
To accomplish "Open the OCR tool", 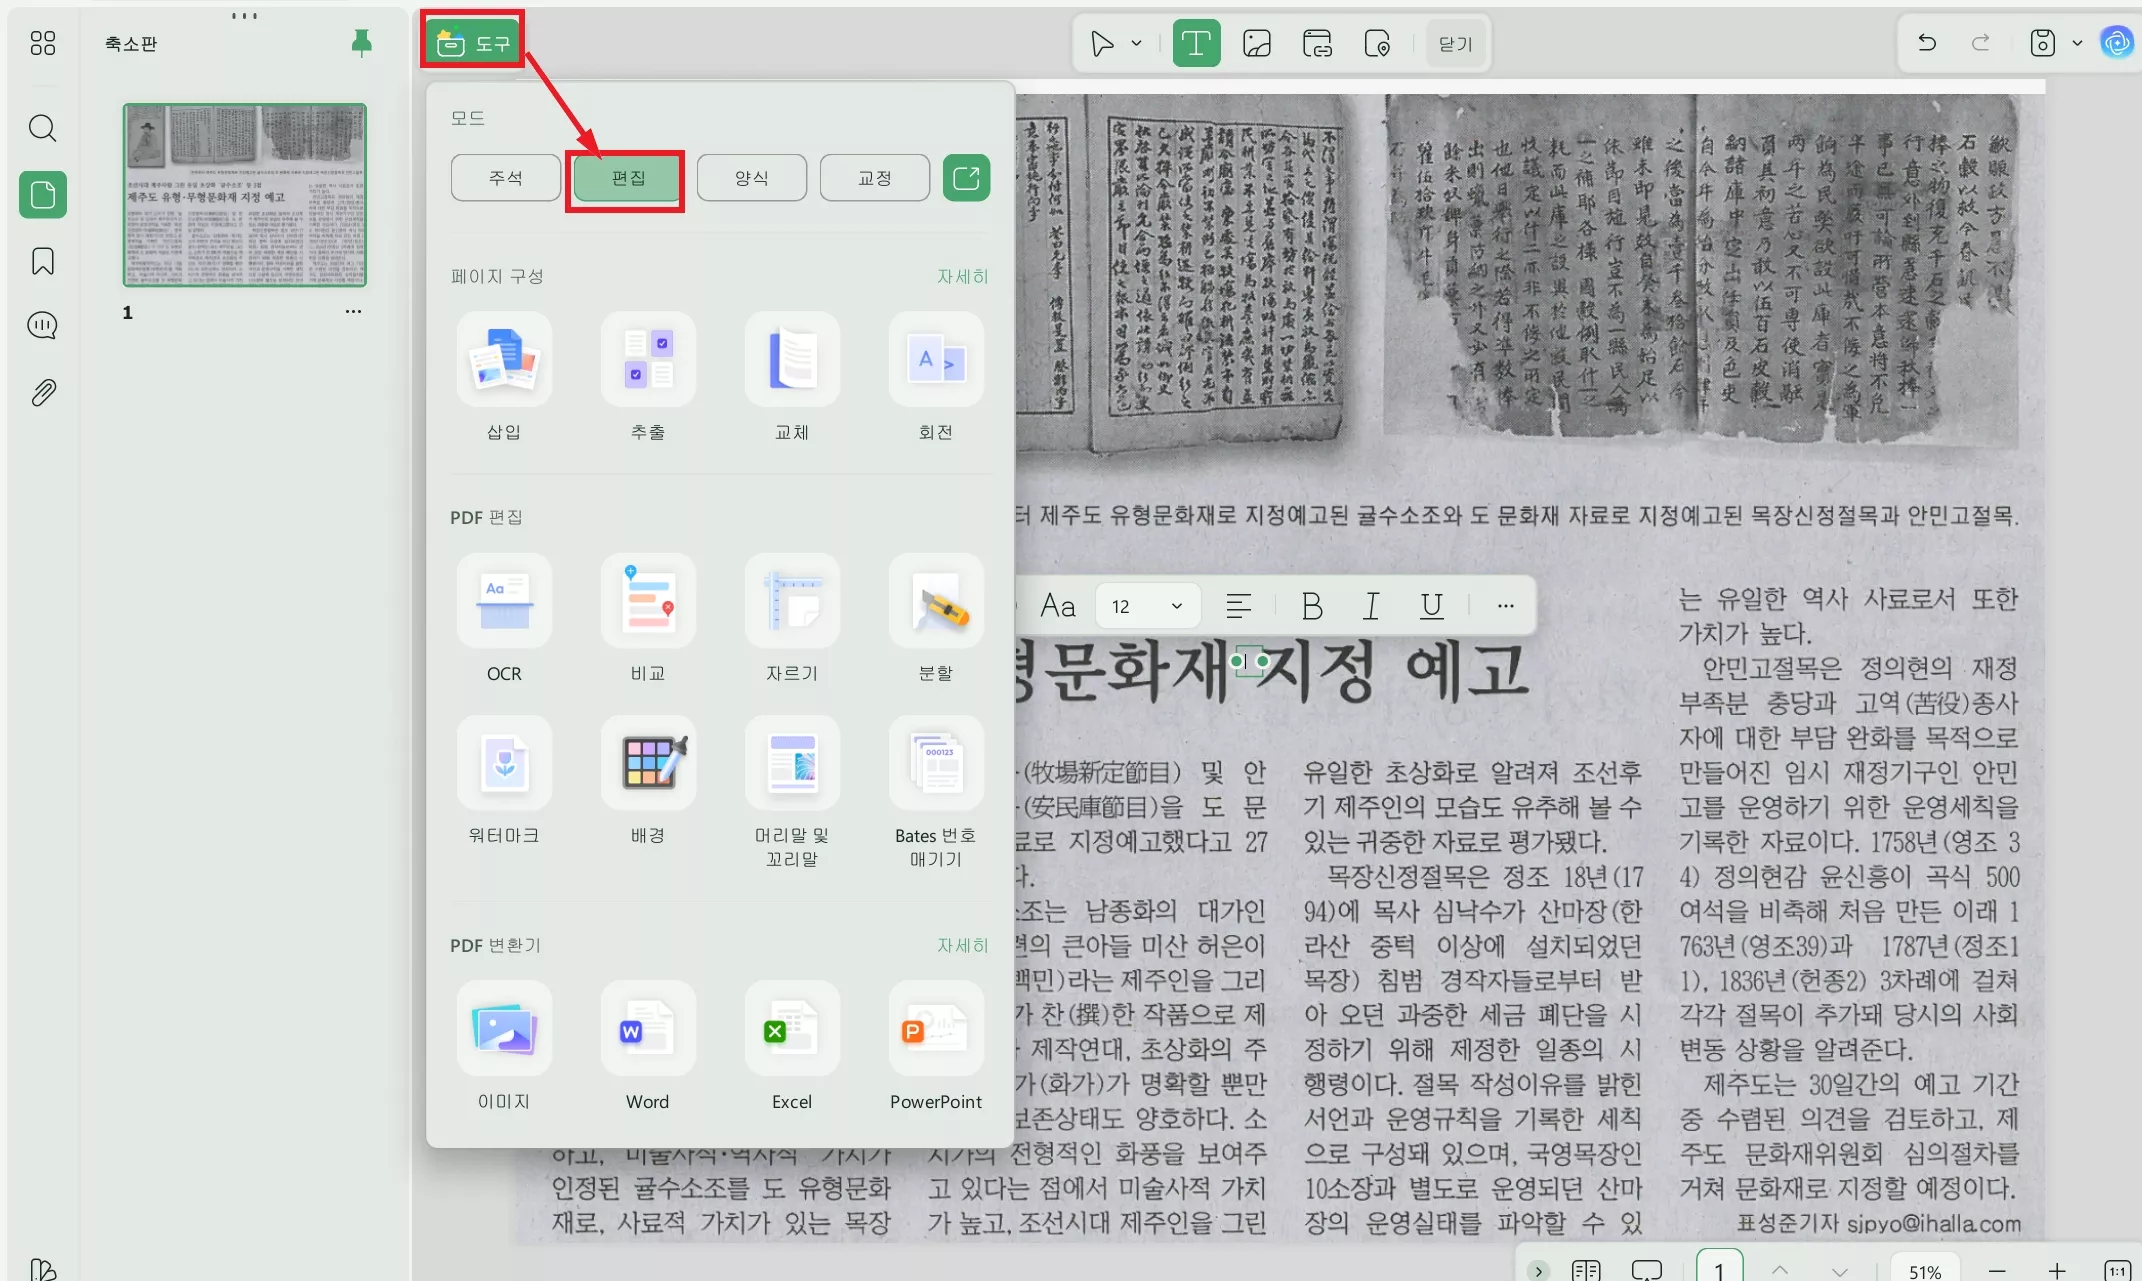I will [503, 601].
